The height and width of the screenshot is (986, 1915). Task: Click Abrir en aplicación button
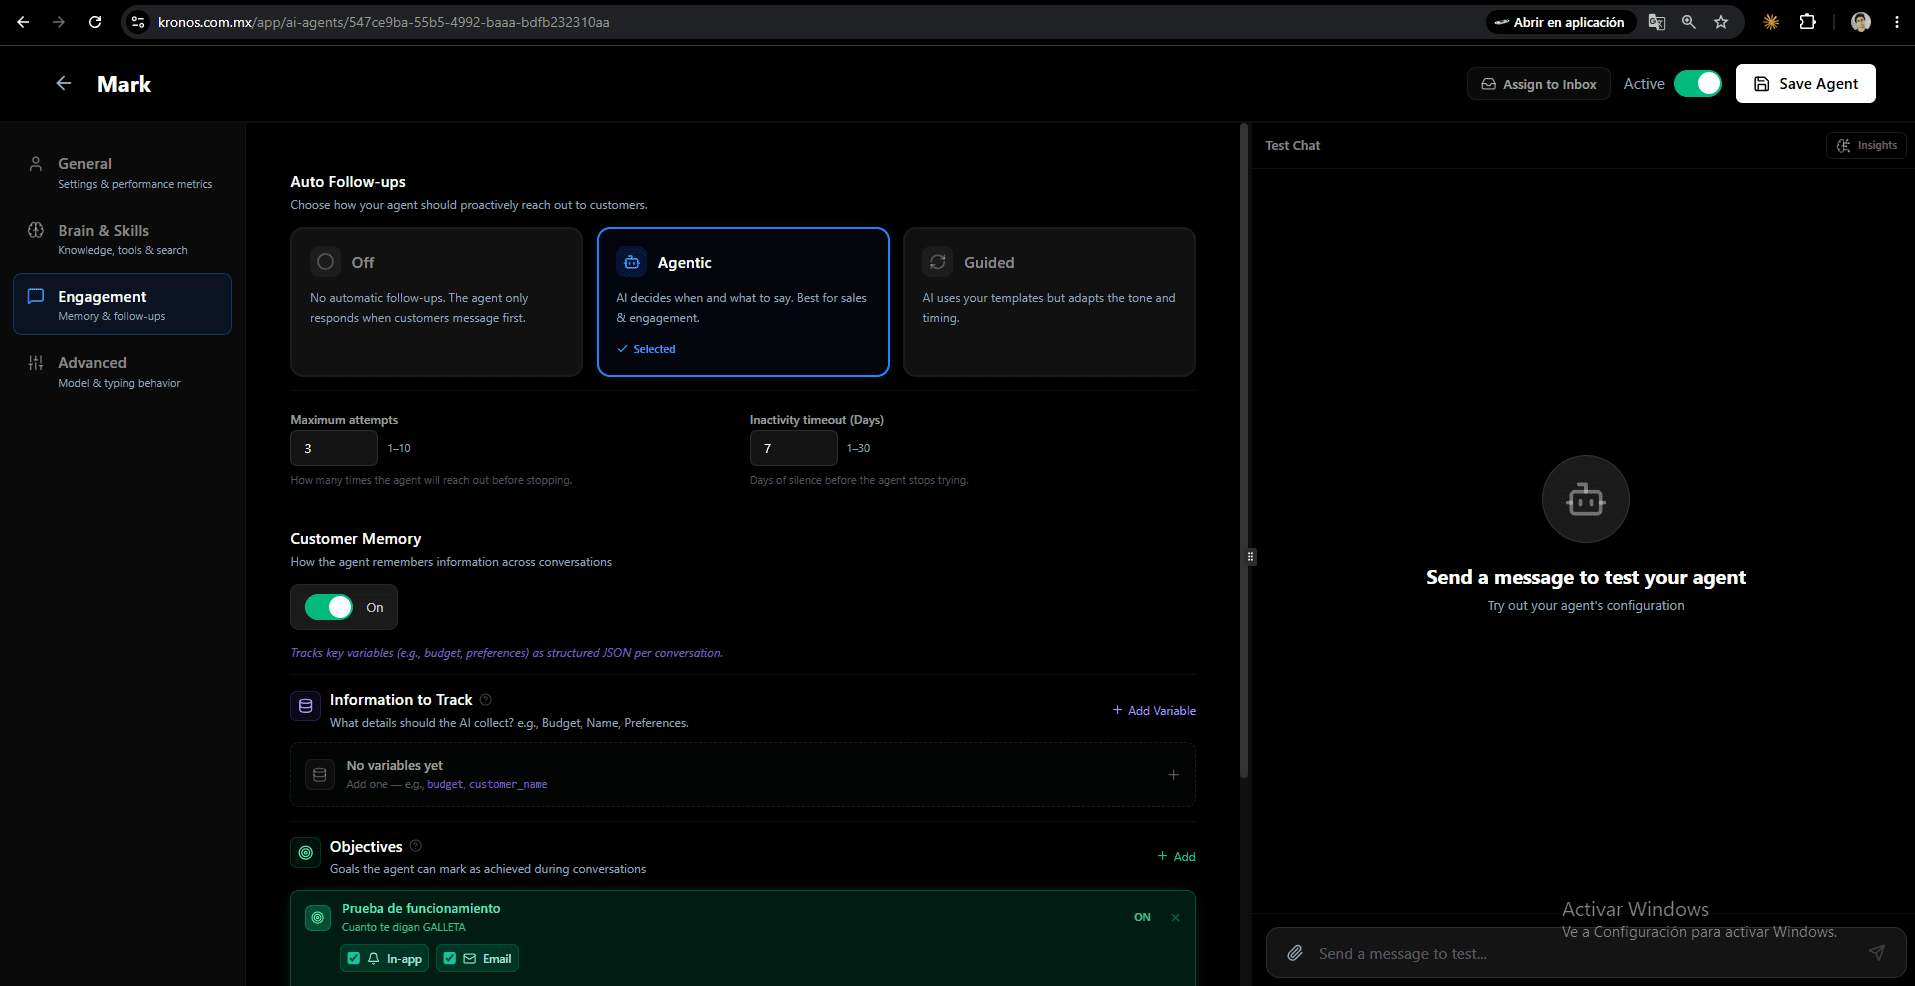tap(1559, 22)
